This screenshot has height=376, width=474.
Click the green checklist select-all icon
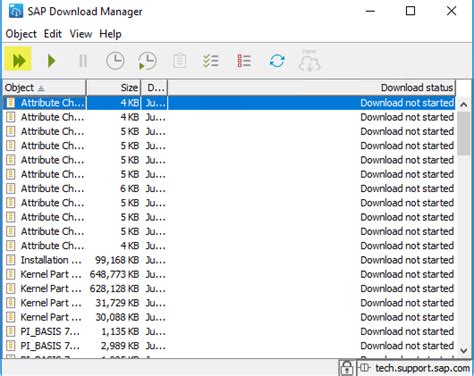[x=211, y=61]
